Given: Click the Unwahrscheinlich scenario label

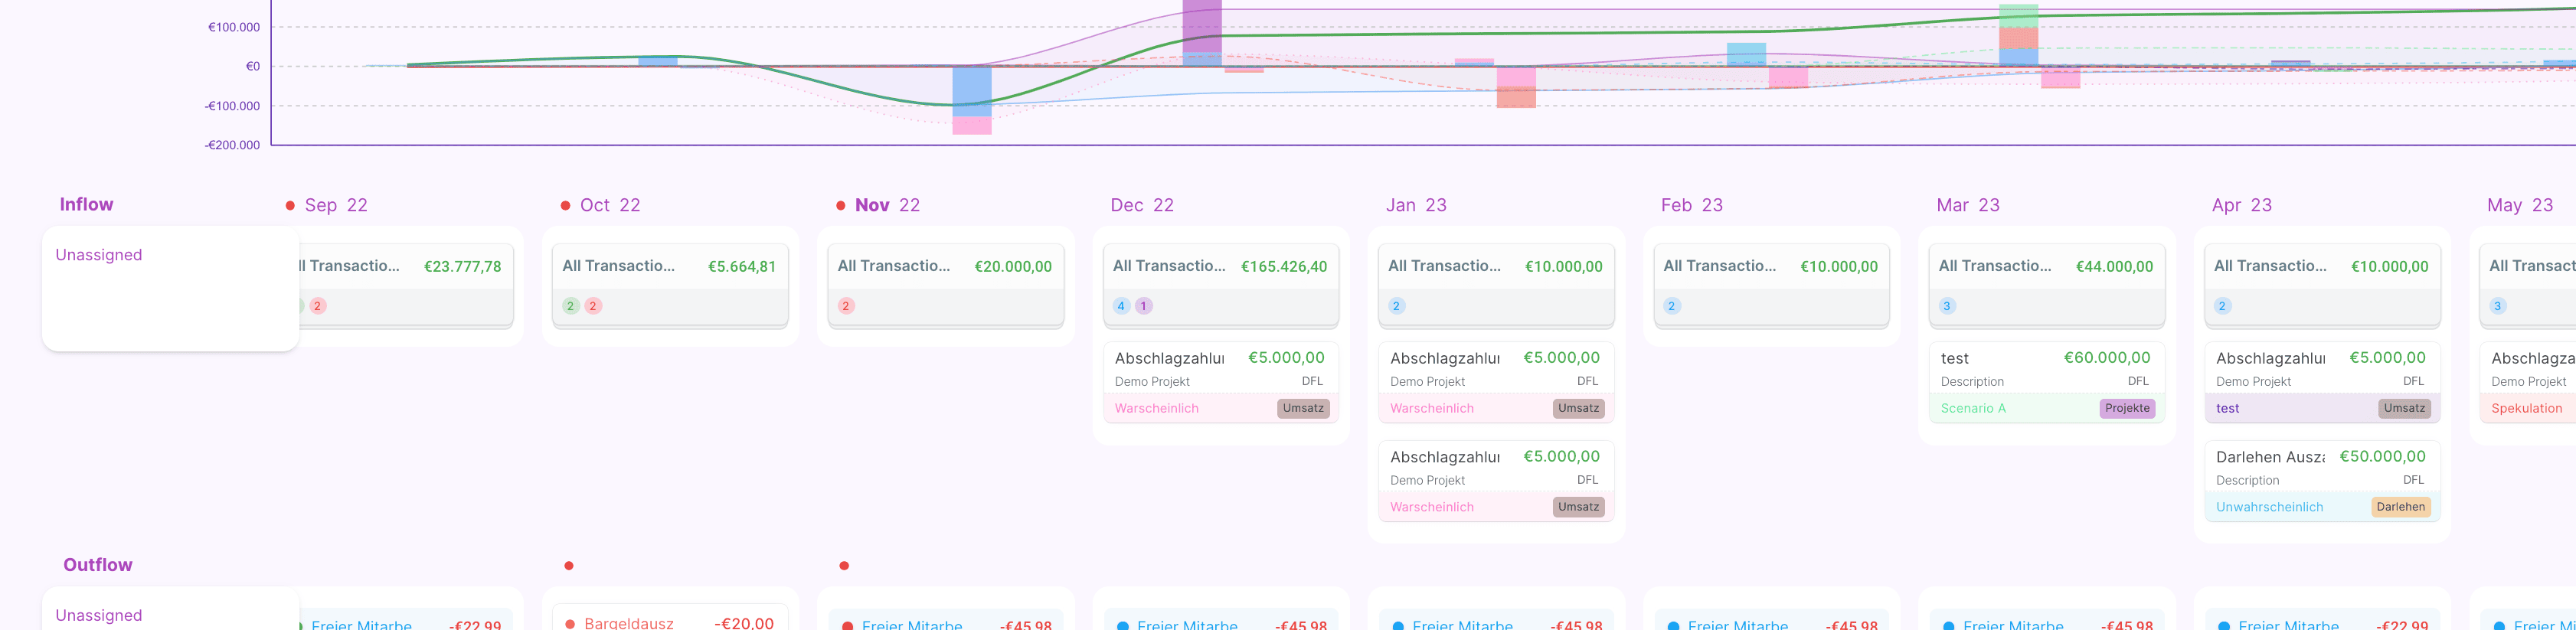Looking at the screenshot, I should coord(2269,507).
